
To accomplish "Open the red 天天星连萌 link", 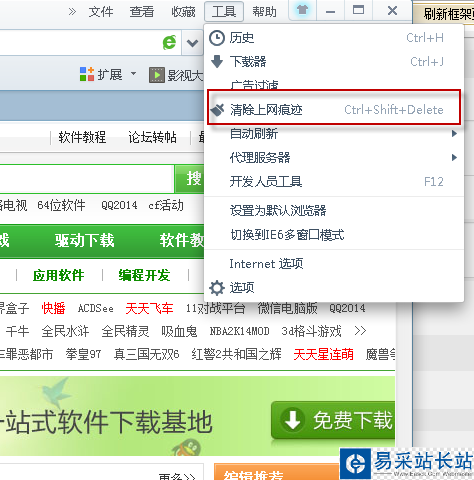I will pos(323,354).
